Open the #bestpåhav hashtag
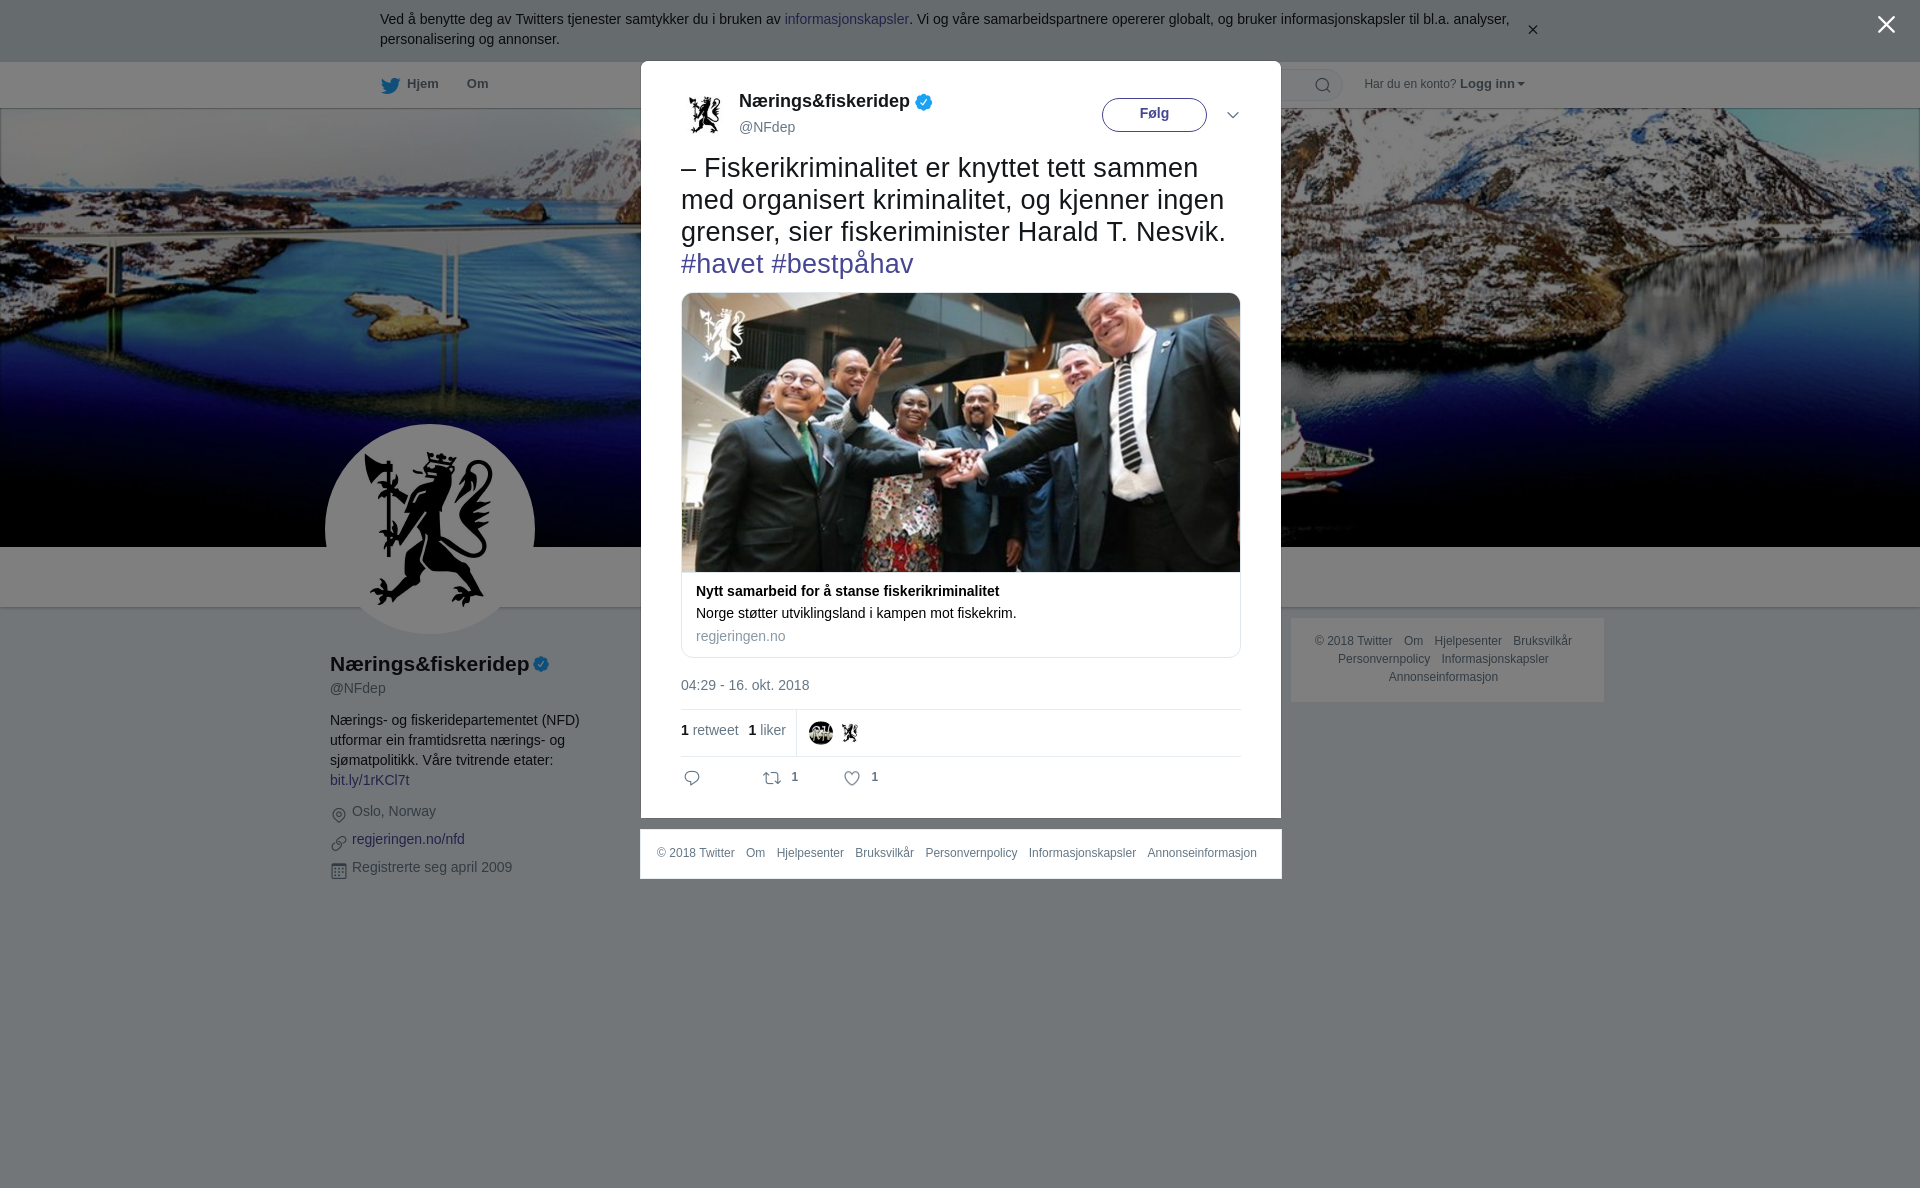This screenshot has height=1188, width=1920. pyautogui.click(x=842, y=264)
